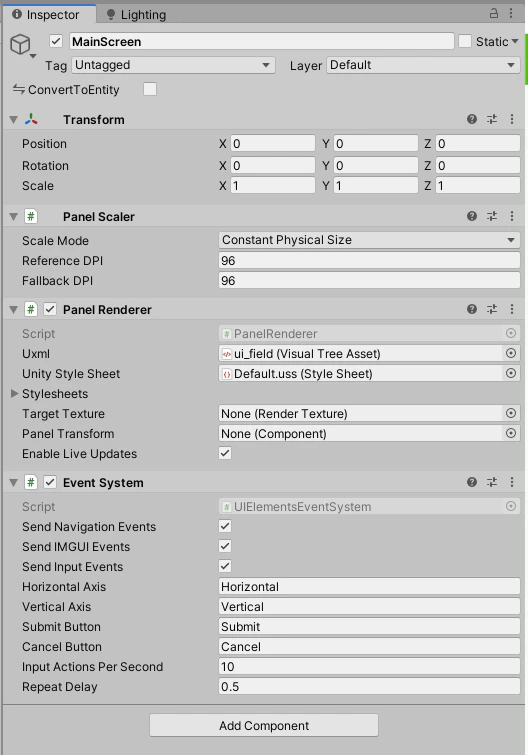Click the Vertical Axis field
This screenshot has width=528, height=755.
369,606
